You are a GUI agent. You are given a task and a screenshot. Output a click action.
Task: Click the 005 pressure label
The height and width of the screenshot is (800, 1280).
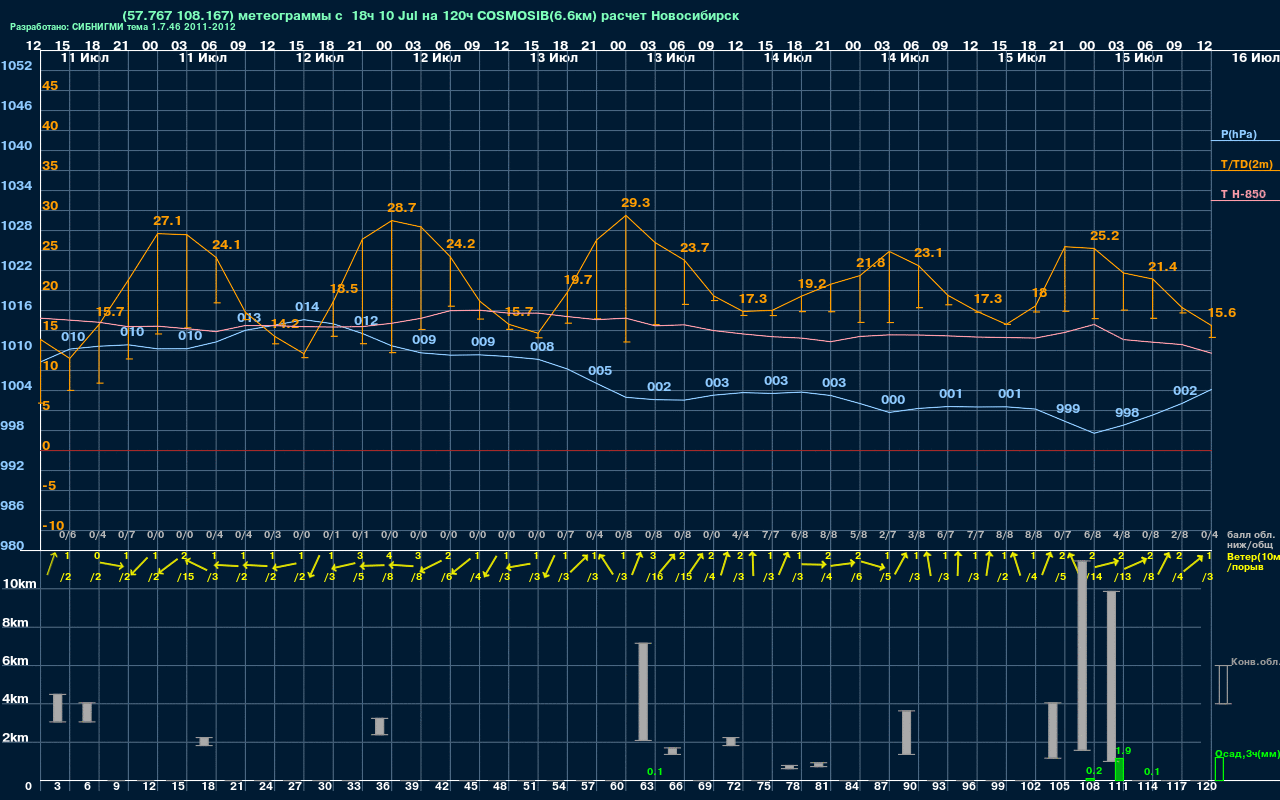click(x=600, y=371)
